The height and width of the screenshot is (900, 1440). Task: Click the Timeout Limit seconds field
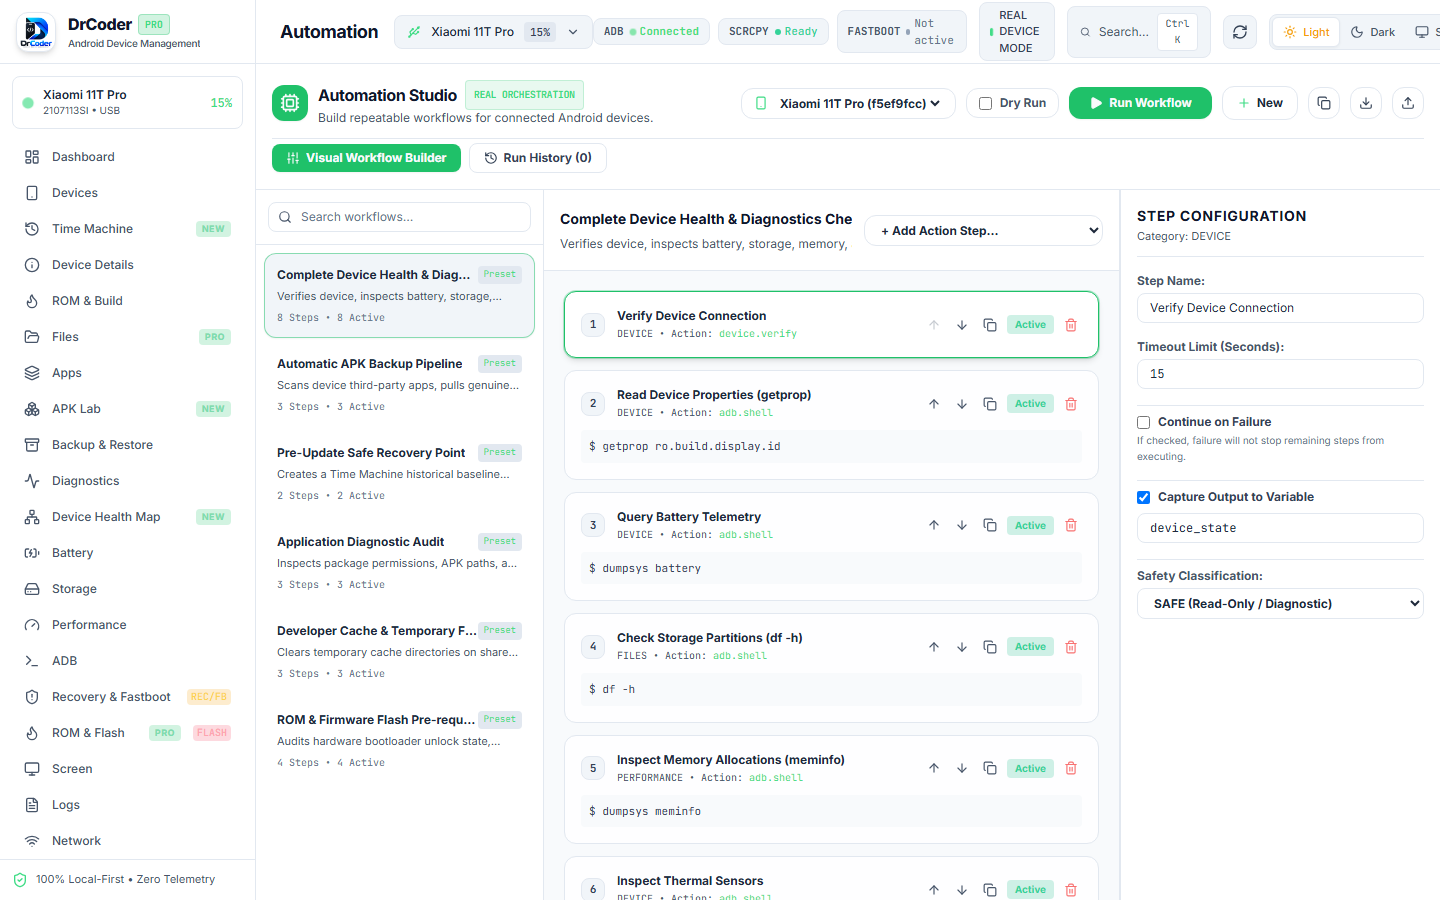1280,374
